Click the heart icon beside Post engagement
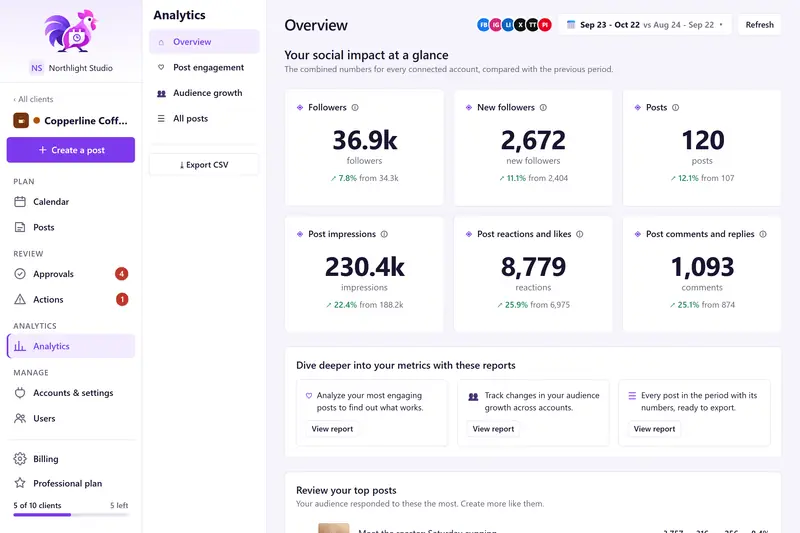 [x=161, y=67]
